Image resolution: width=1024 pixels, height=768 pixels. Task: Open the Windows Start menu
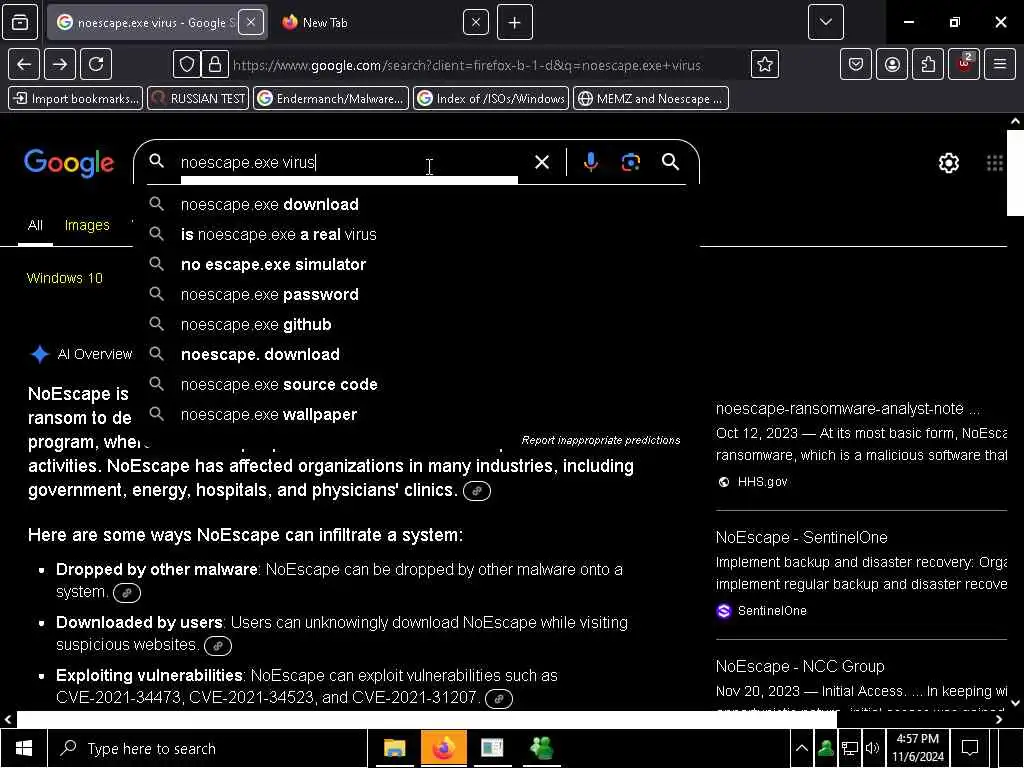(24, 748)
